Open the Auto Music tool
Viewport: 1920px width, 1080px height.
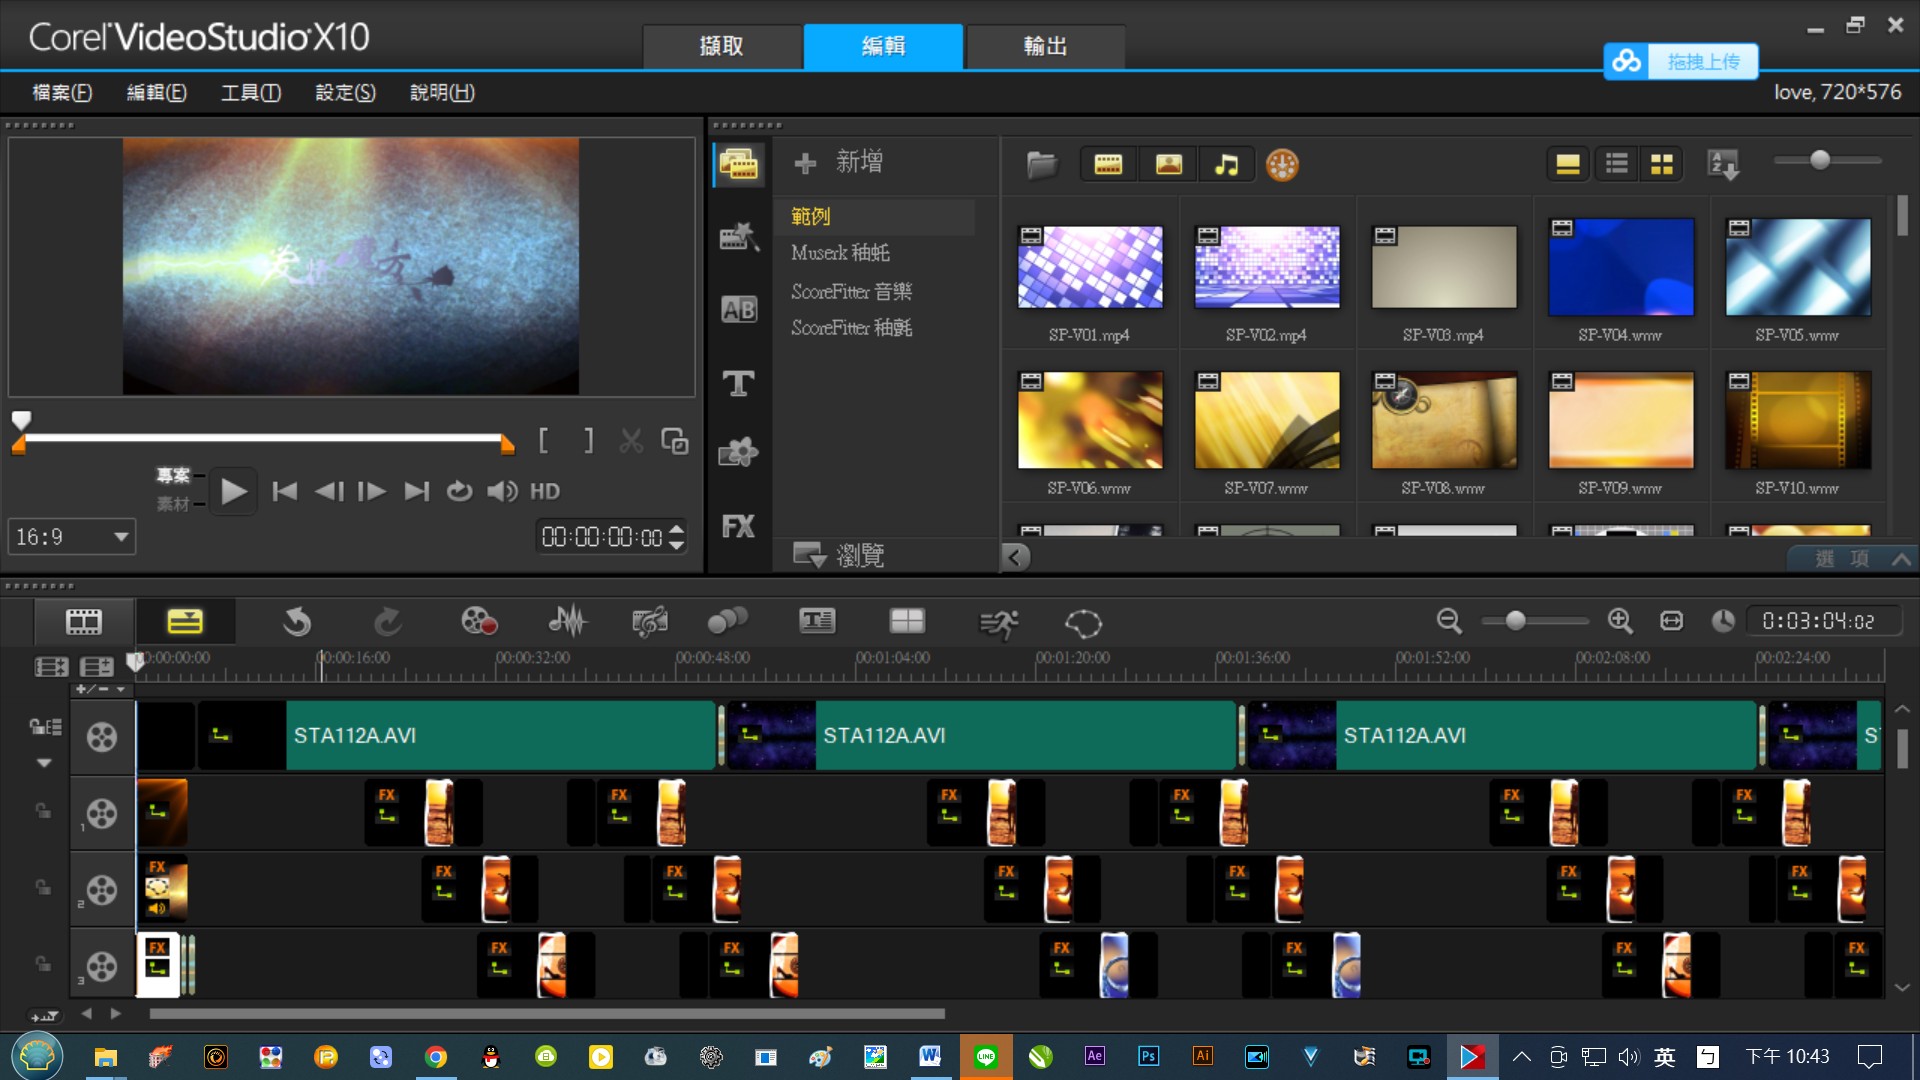point(649,622)
